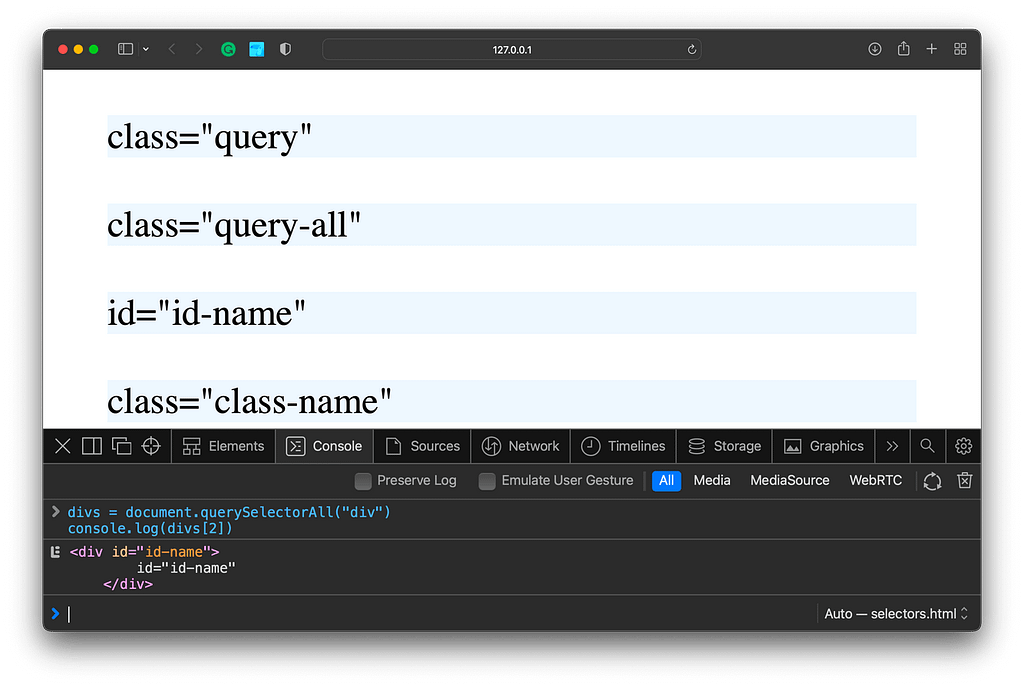Screen dimensions: 1024x688
Task: Open the share icon in toolbar
Action: tap(903, 48)
